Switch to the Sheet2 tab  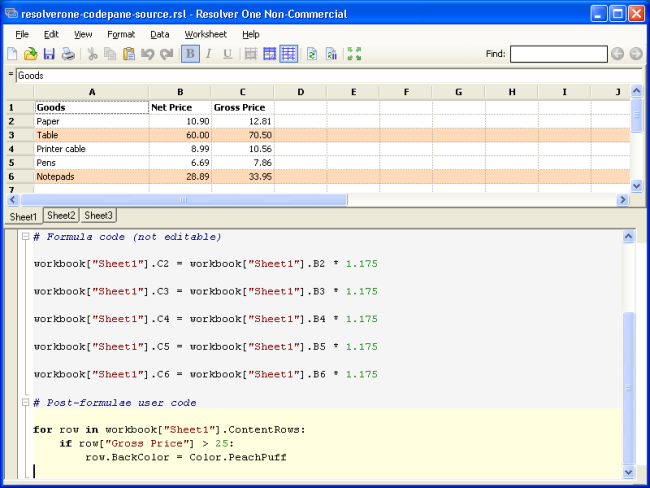pos(61,215)
